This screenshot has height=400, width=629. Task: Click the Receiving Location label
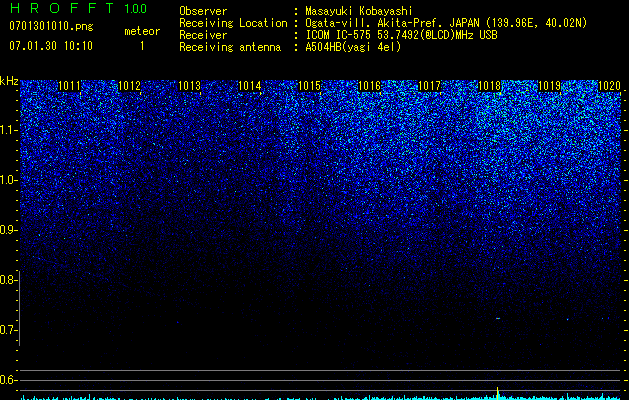(x=233, y=23)
